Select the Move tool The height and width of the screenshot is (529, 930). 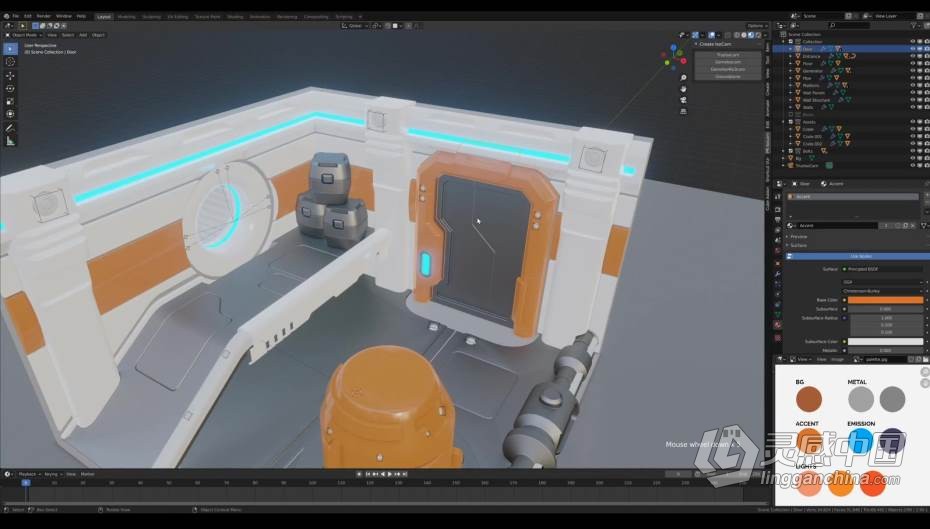coord(10,76)
